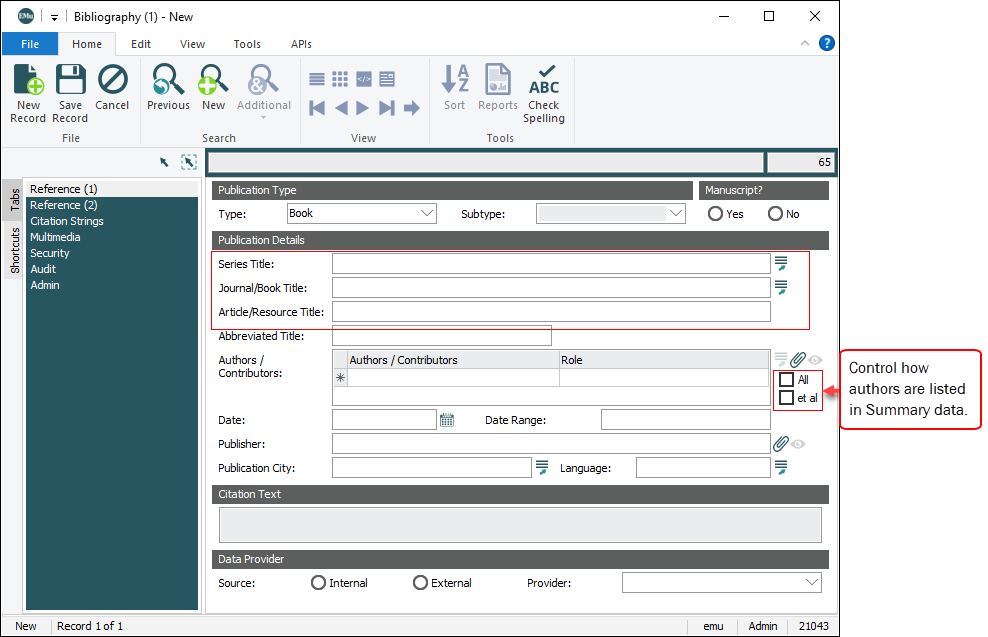Choose Internal as data source
Viewport: 988px width, 637px height.
(x=319, y=583)
